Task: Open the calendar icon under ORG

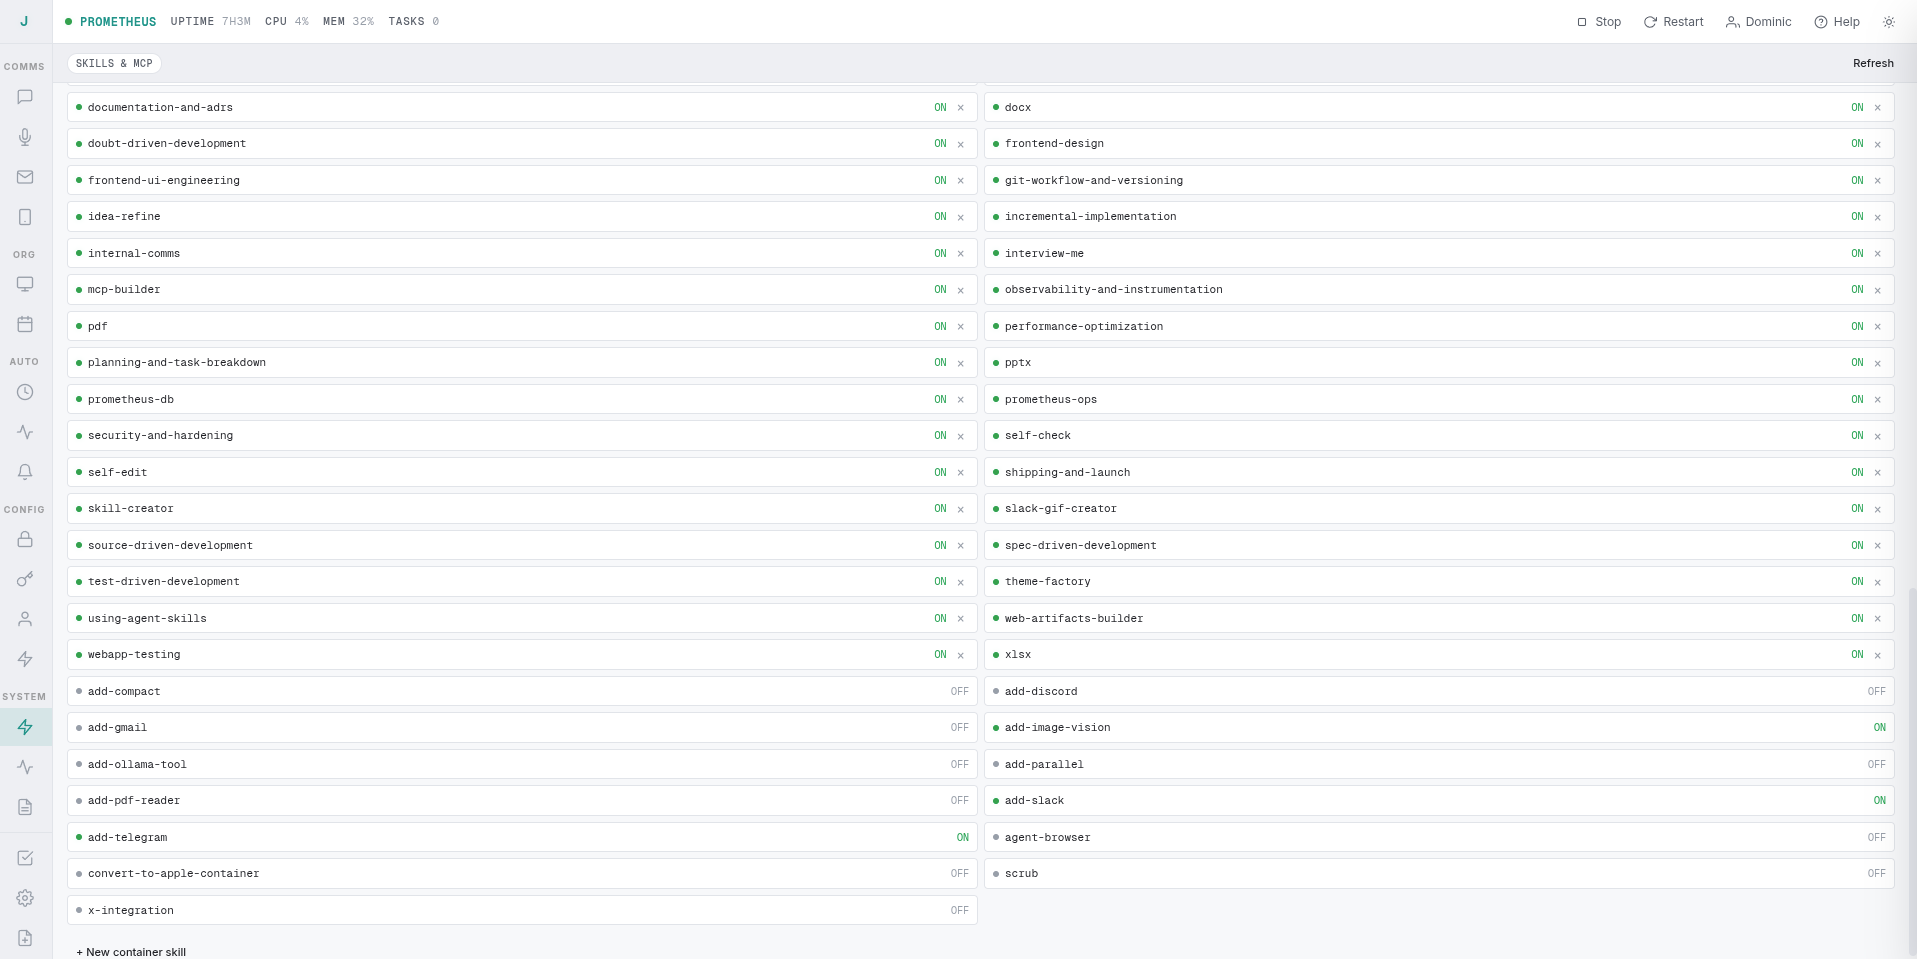Action: click(25, 324)
